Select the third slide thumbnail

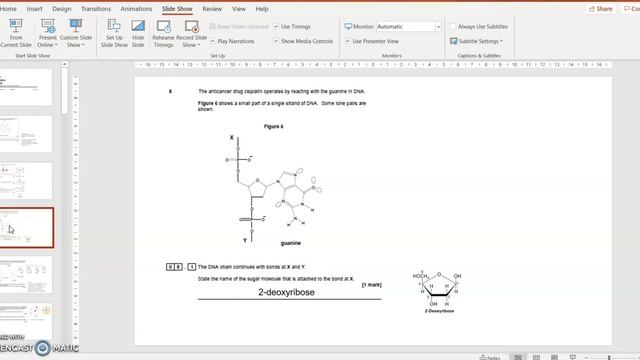(25, 181)
